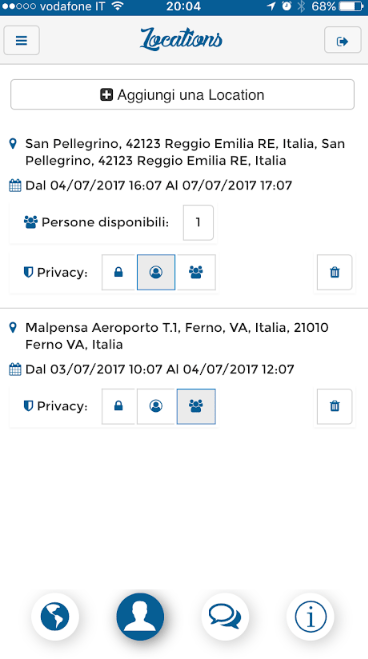This screenshot has width=368, height=659.
Task: Delete the Malpensa Aeroporto location
Action: [x=334, y=406]
